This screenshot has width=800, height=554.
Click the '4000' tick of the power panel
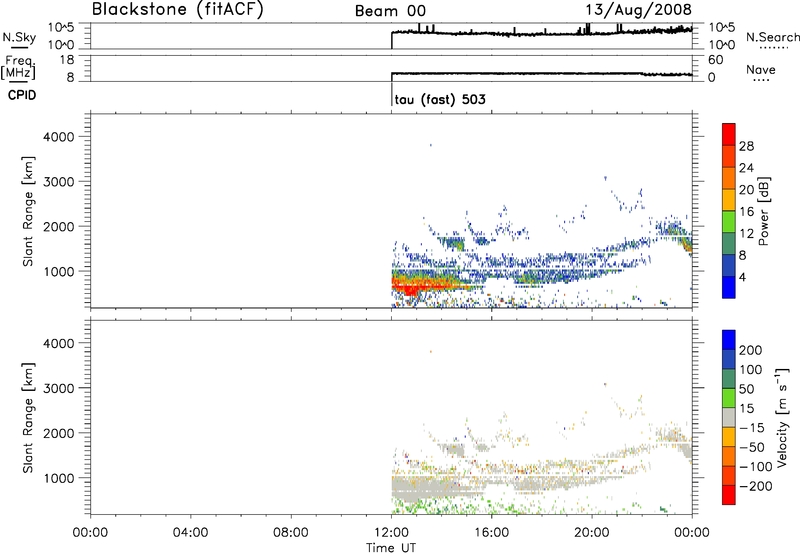(59, 137)
